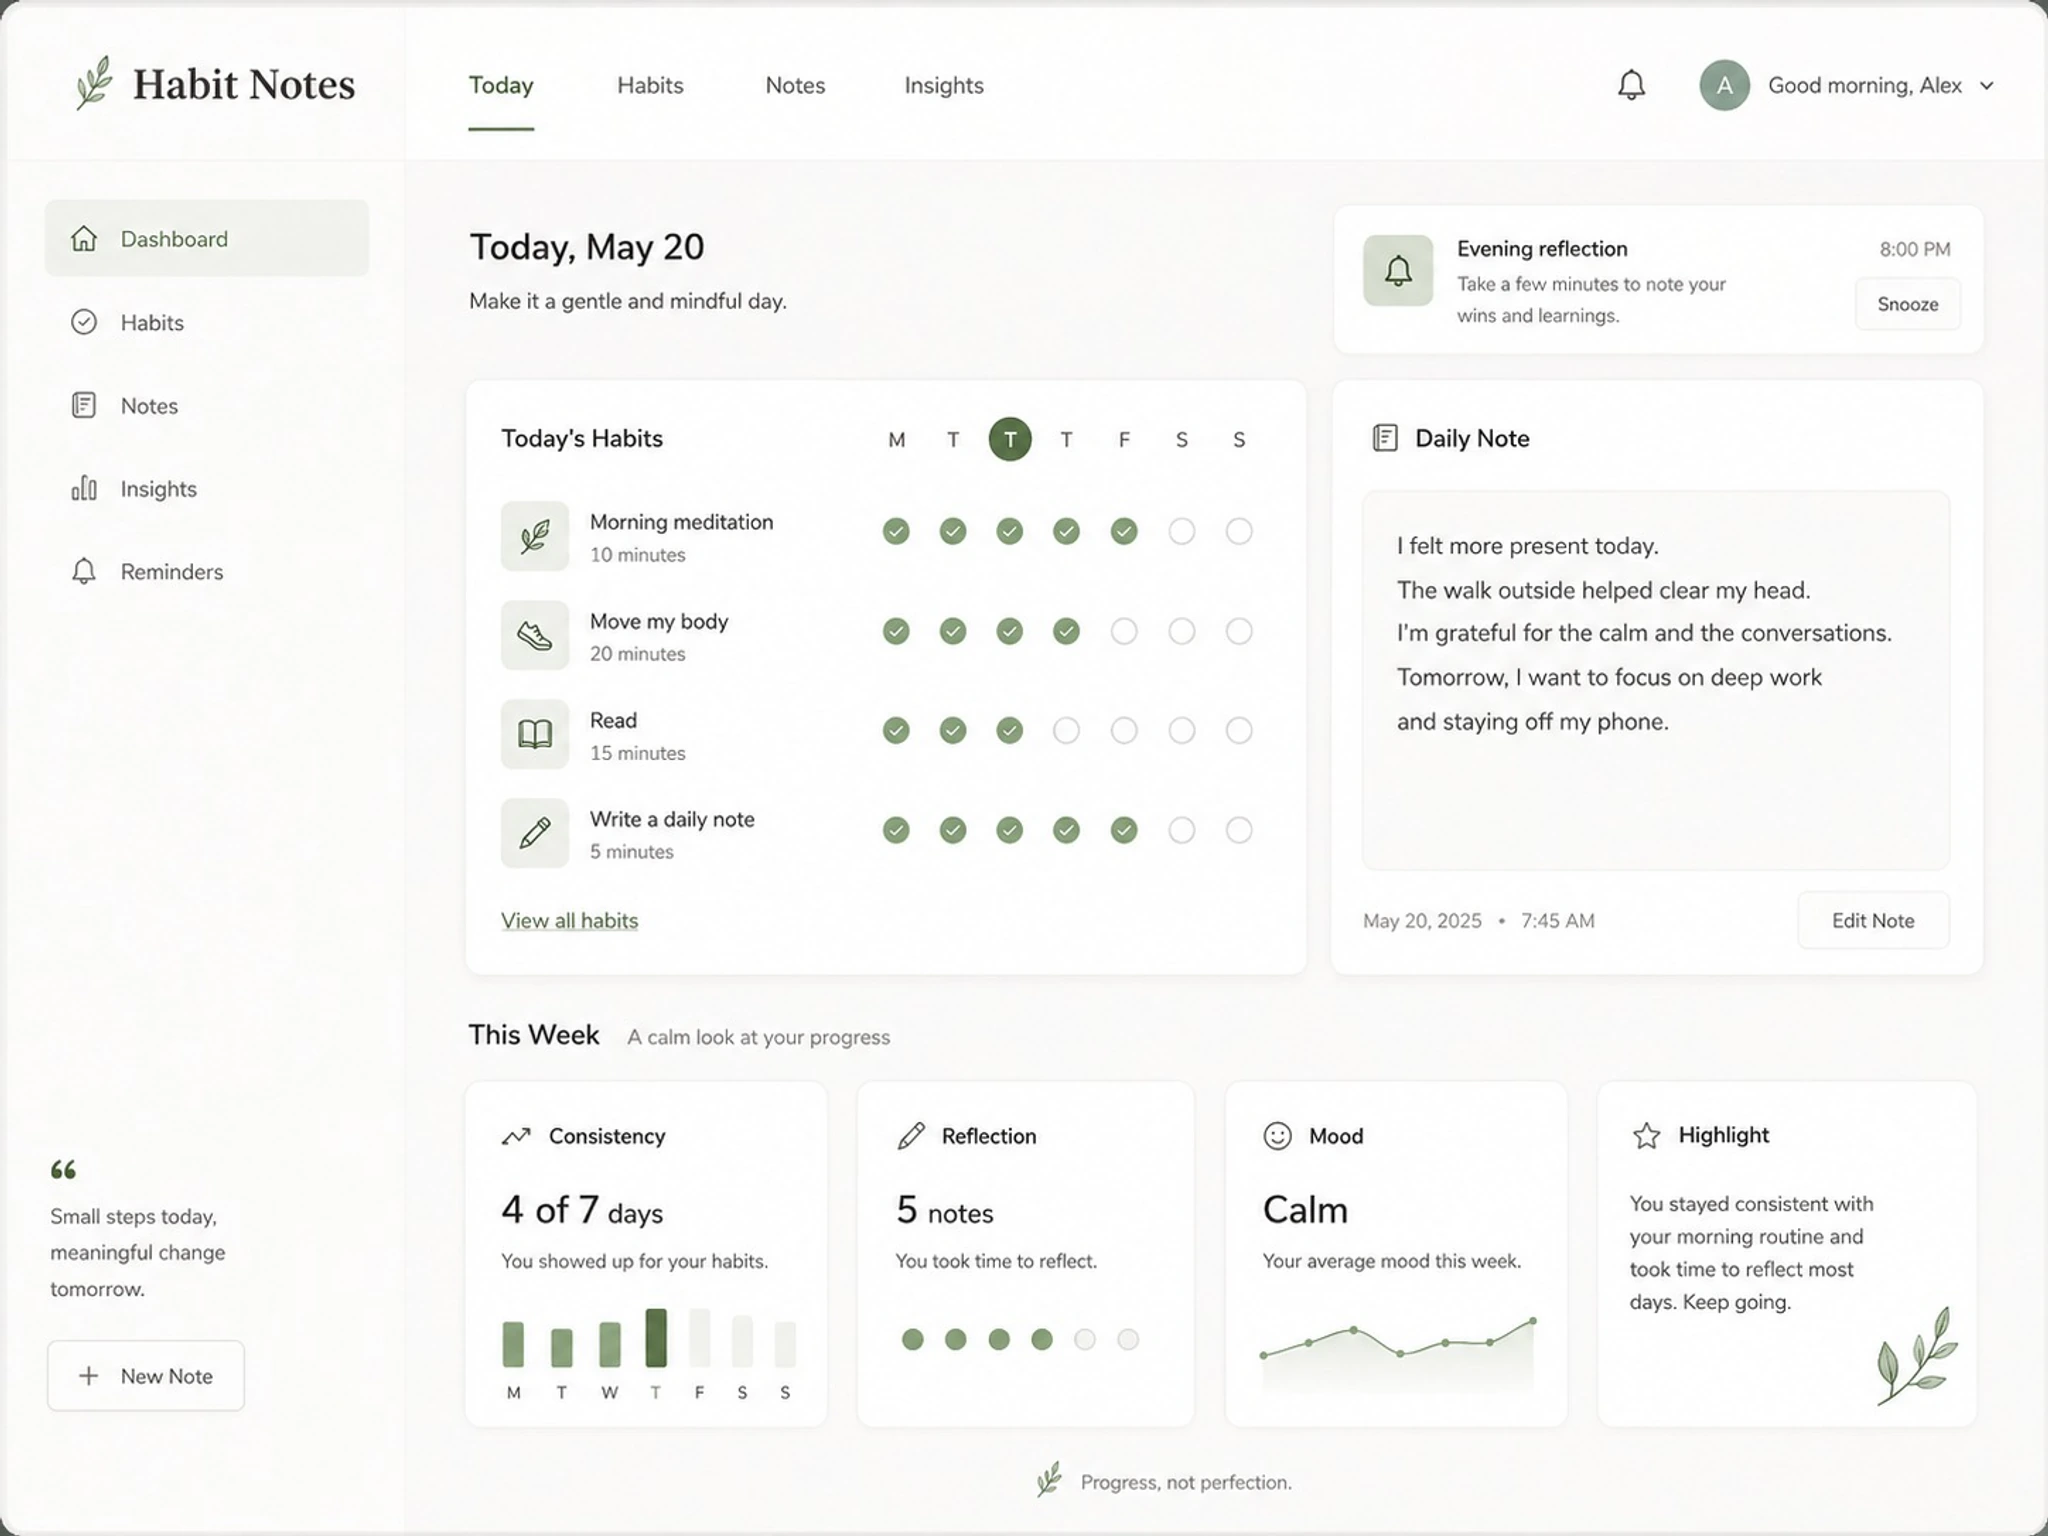The image size is (2048, 1536).
Task: Mark Friday done for Move my body
Action: coord(1124,631)
